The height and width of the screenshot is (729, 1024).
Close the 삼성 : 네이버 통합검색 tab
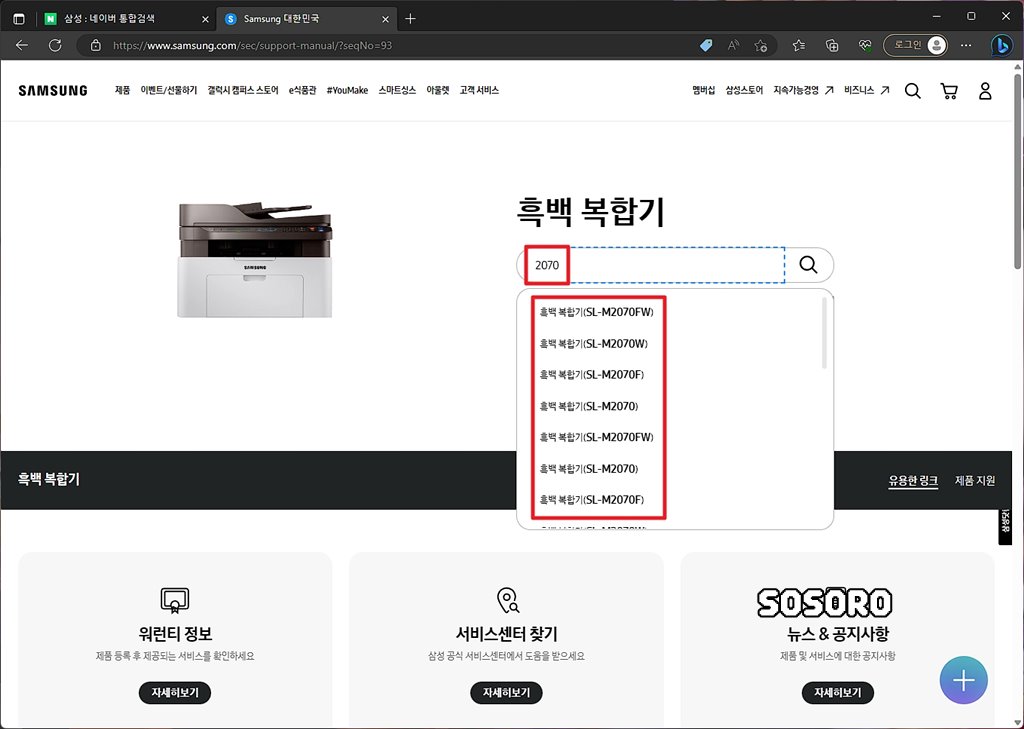(205, 20)
